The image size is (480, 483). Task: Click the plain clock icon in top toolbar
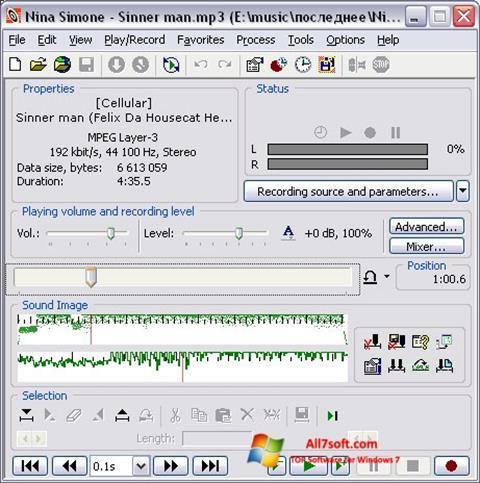(x=303, y=65)
